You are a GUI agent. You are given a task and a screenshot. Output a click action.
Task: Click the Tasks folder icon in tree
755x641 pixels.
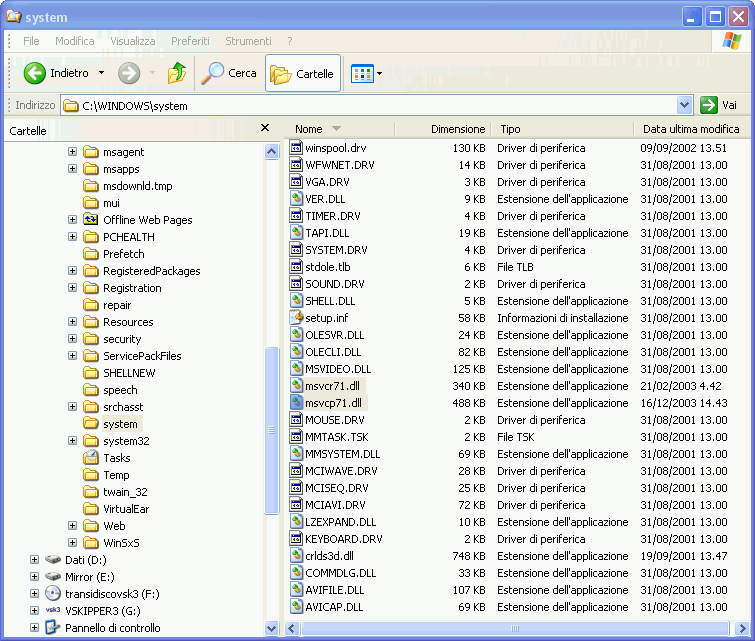point(91,458)
